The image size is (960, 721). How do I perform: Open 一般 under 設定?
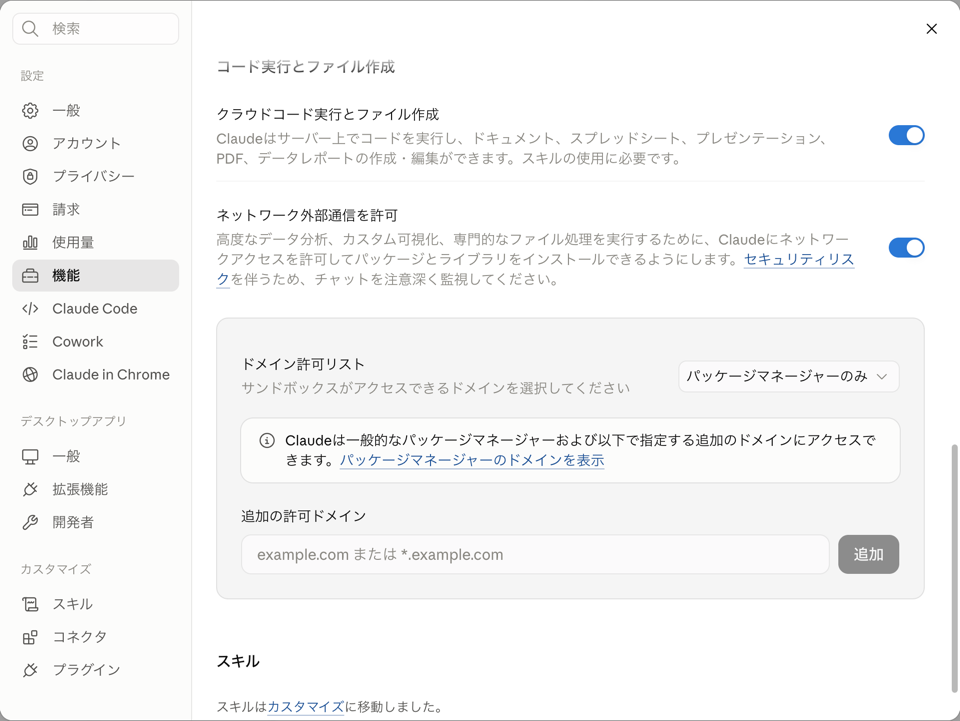pyautogui.click(x=96, y=111)
